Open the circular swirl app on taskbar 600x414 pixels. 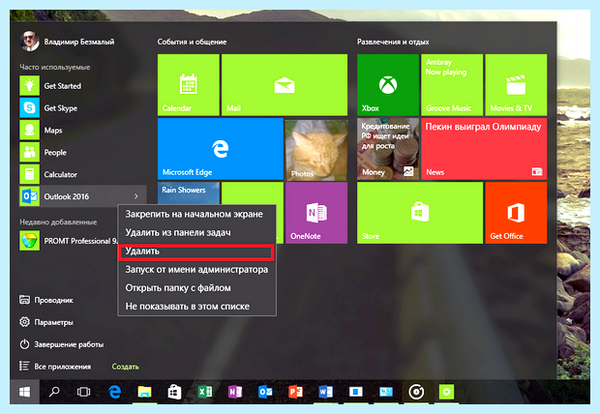416,392
